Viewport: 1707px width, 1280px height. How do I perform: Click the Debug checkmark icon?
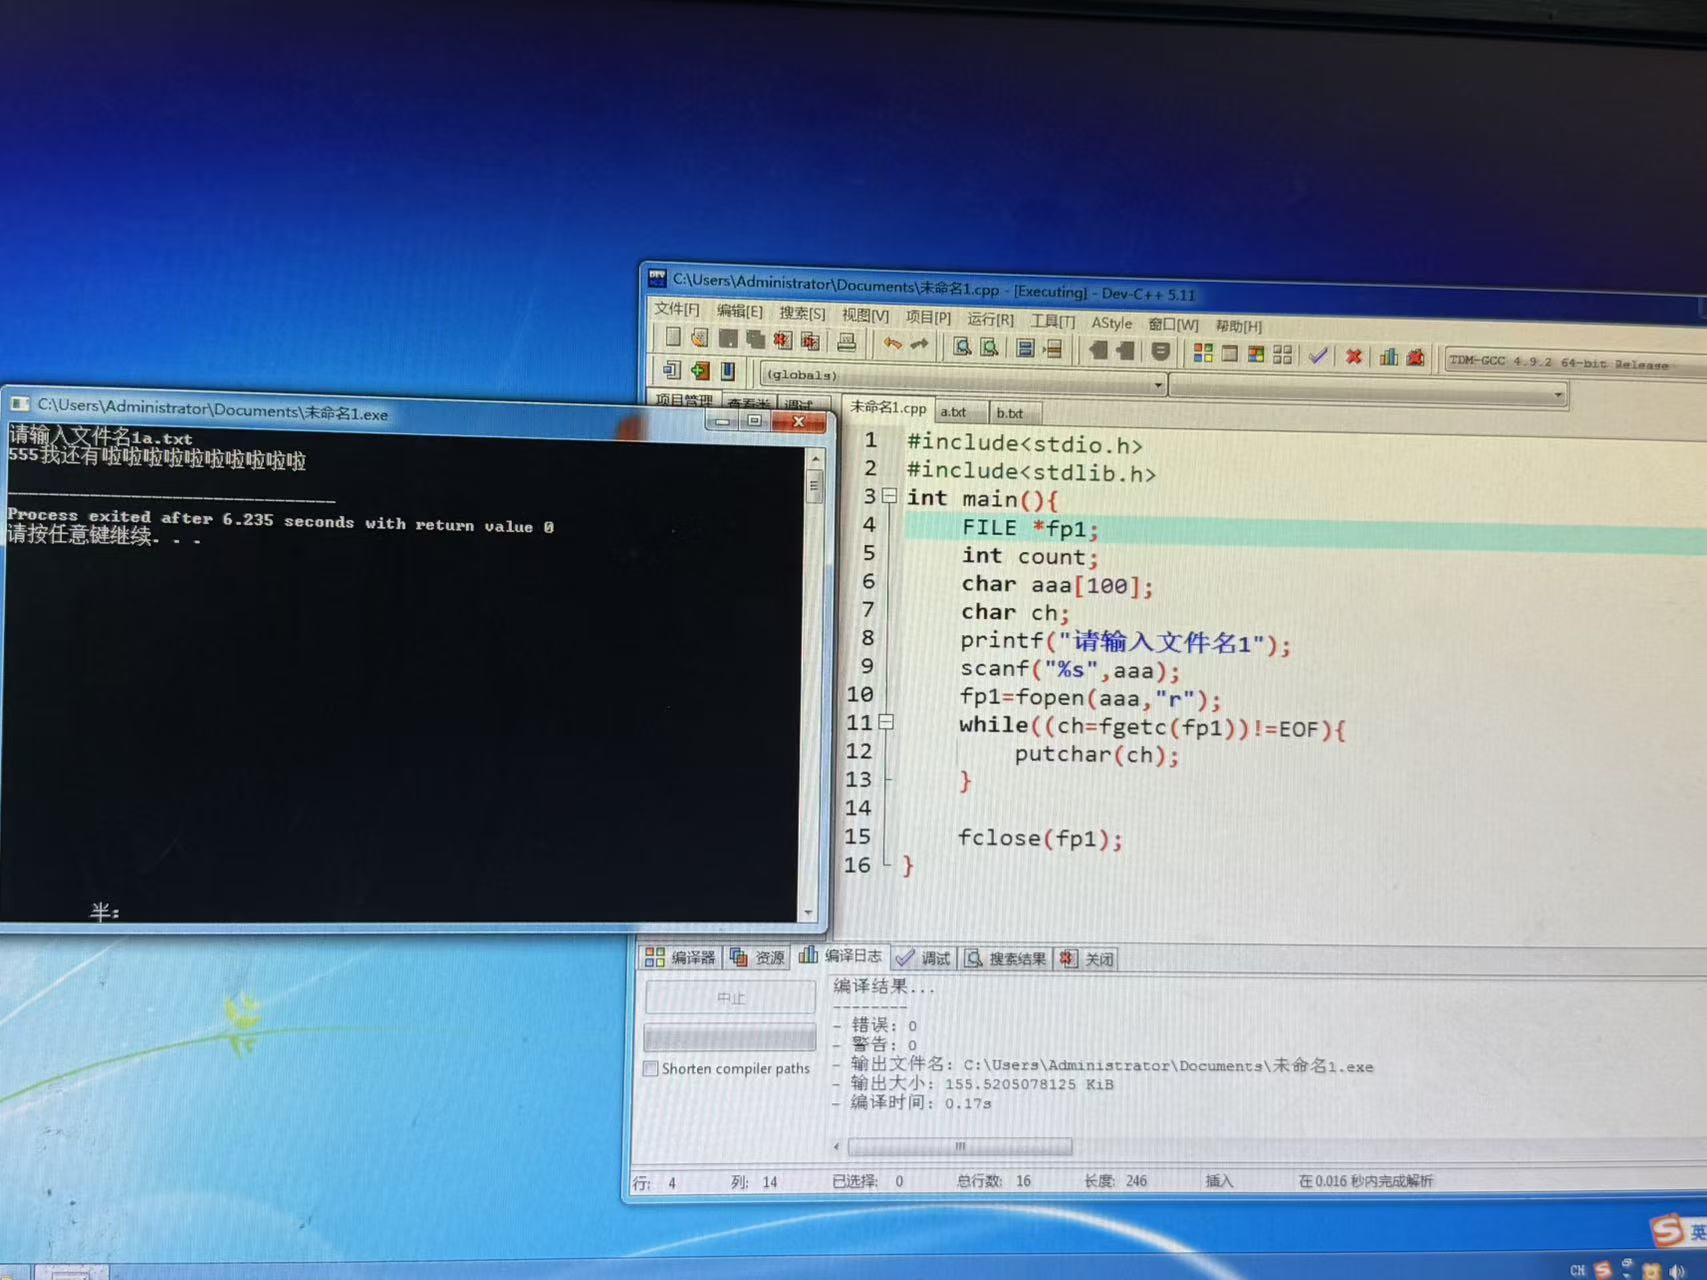tap(1318, 355)
